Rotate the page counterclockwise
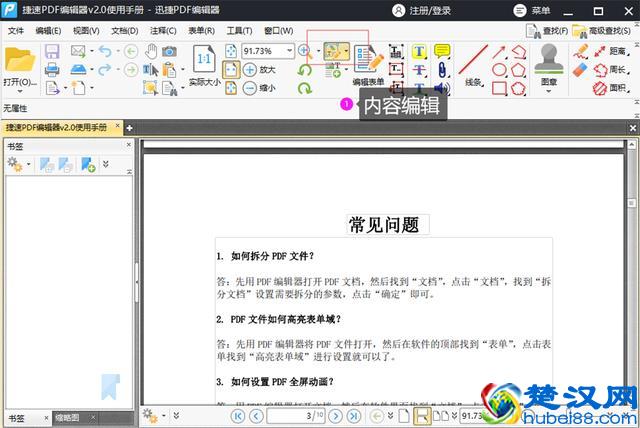640x428 pixels. pyautogui.click(x=304, y=70)
